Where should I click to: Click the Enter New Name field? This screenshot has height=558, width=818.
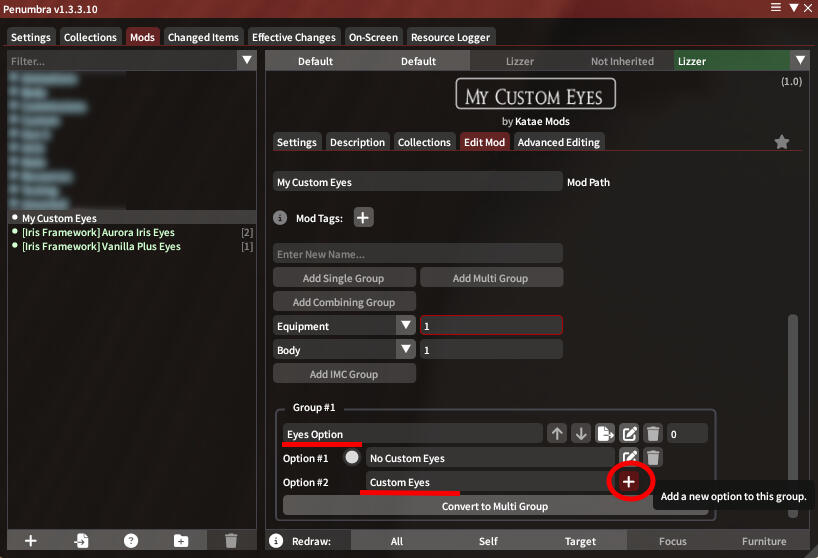point(417,254)
